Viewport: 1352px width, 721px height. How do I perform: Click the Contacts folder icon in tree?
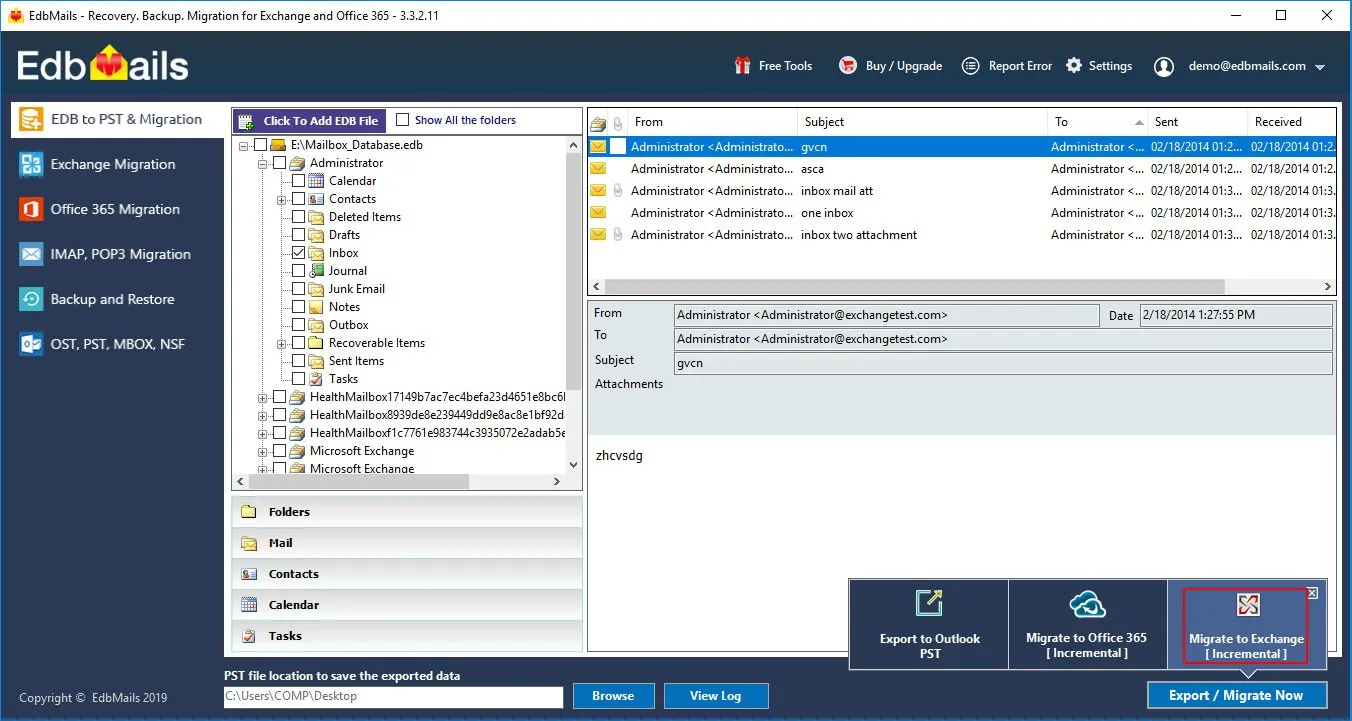[x=316, y=199]
